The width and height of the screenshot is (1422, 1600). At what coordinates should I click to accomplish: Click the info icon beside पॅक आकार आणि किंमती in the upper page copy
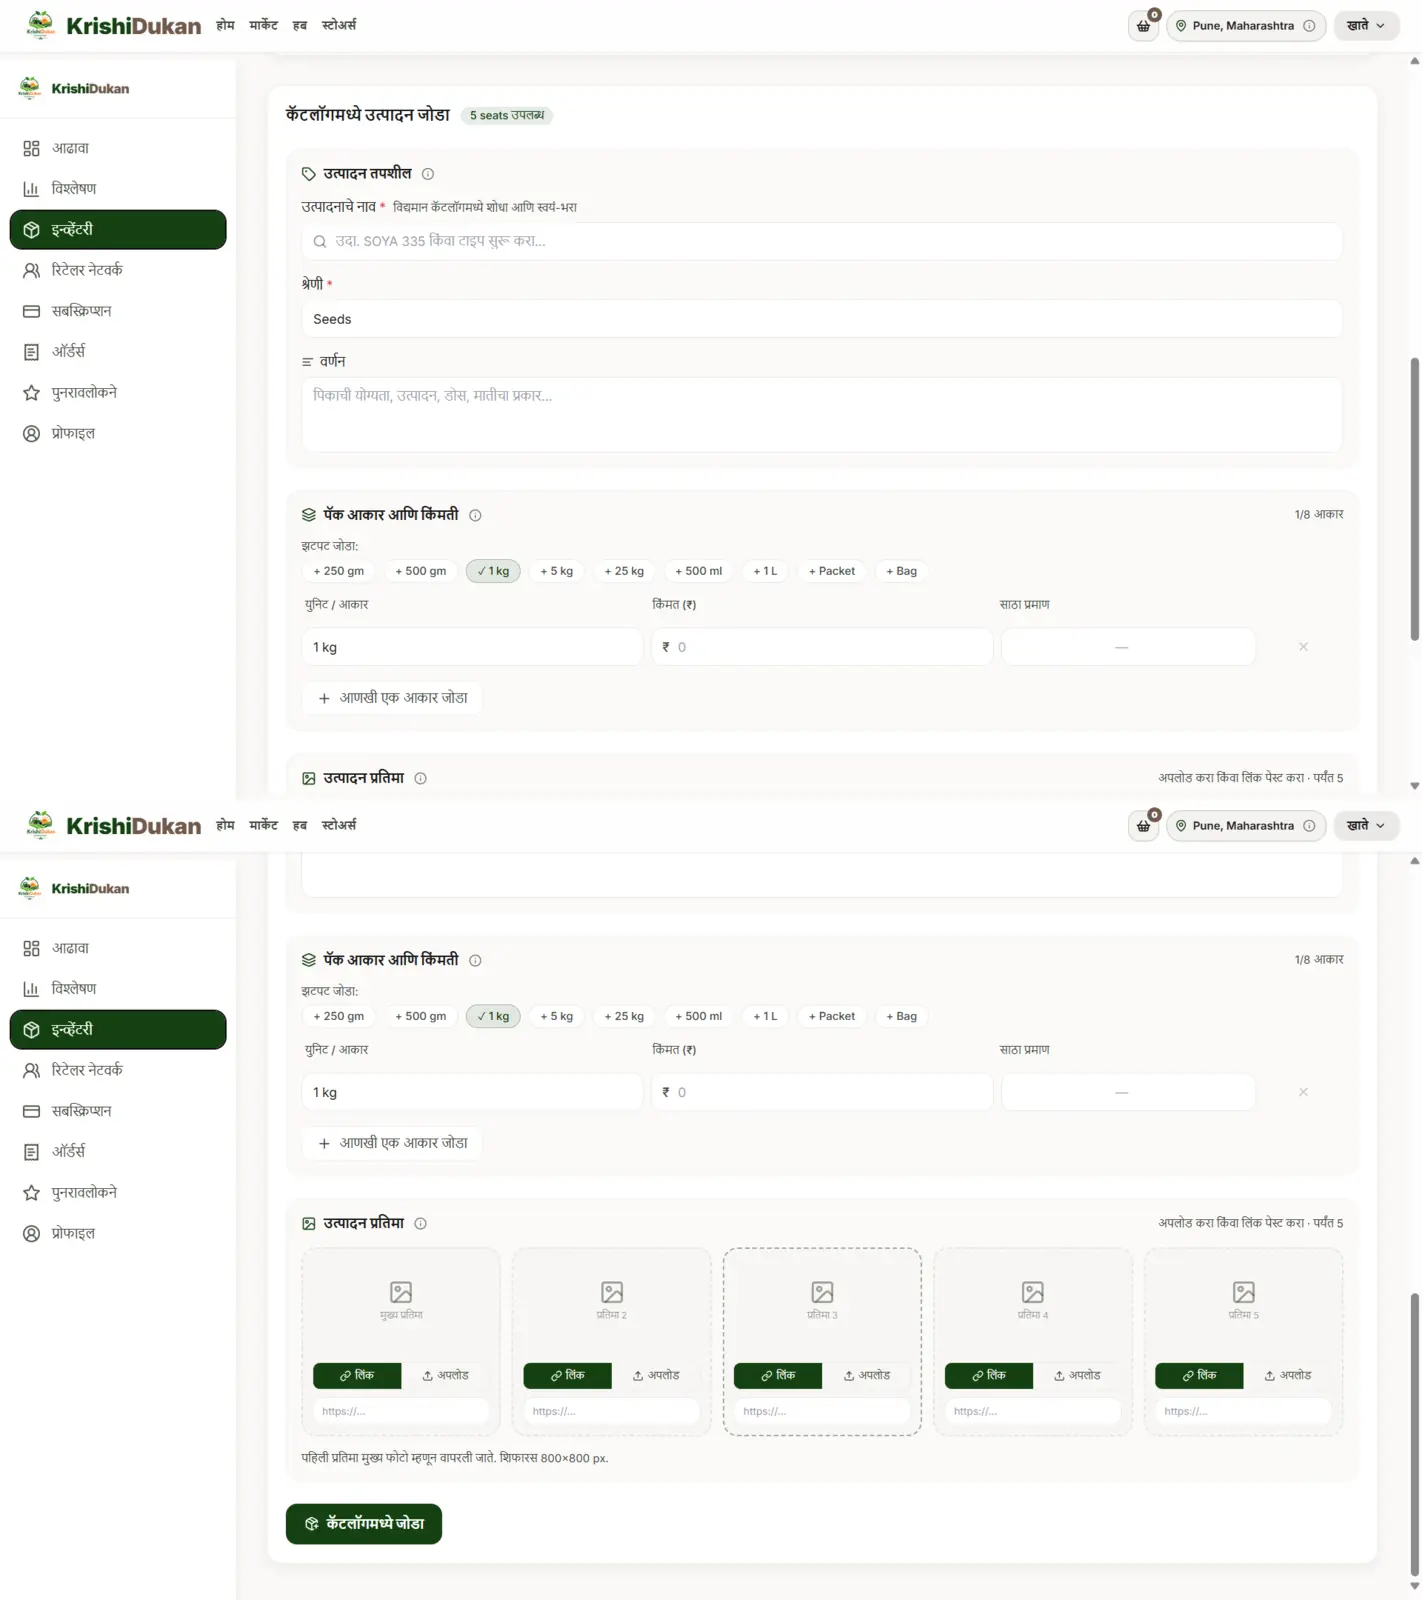pyautogui.click(x=475, y=515)
